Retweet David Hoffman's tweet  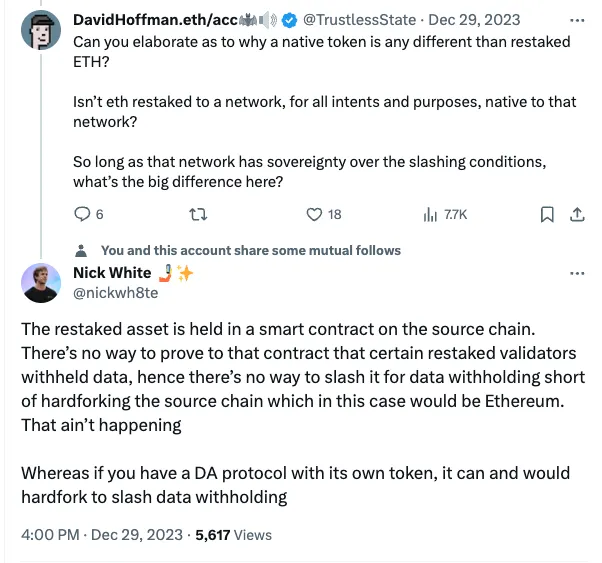(198, 214)
